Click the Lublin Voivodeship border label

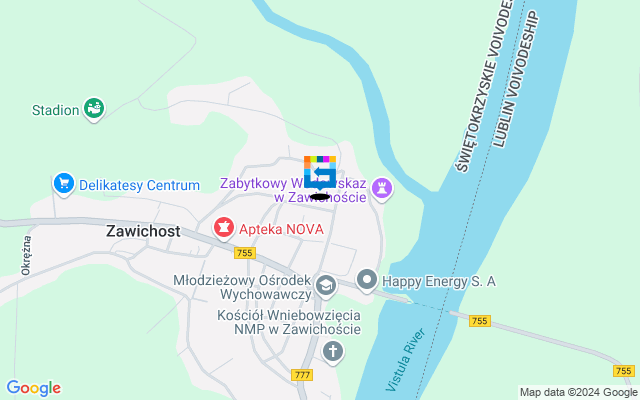click(x=515, y=79)
